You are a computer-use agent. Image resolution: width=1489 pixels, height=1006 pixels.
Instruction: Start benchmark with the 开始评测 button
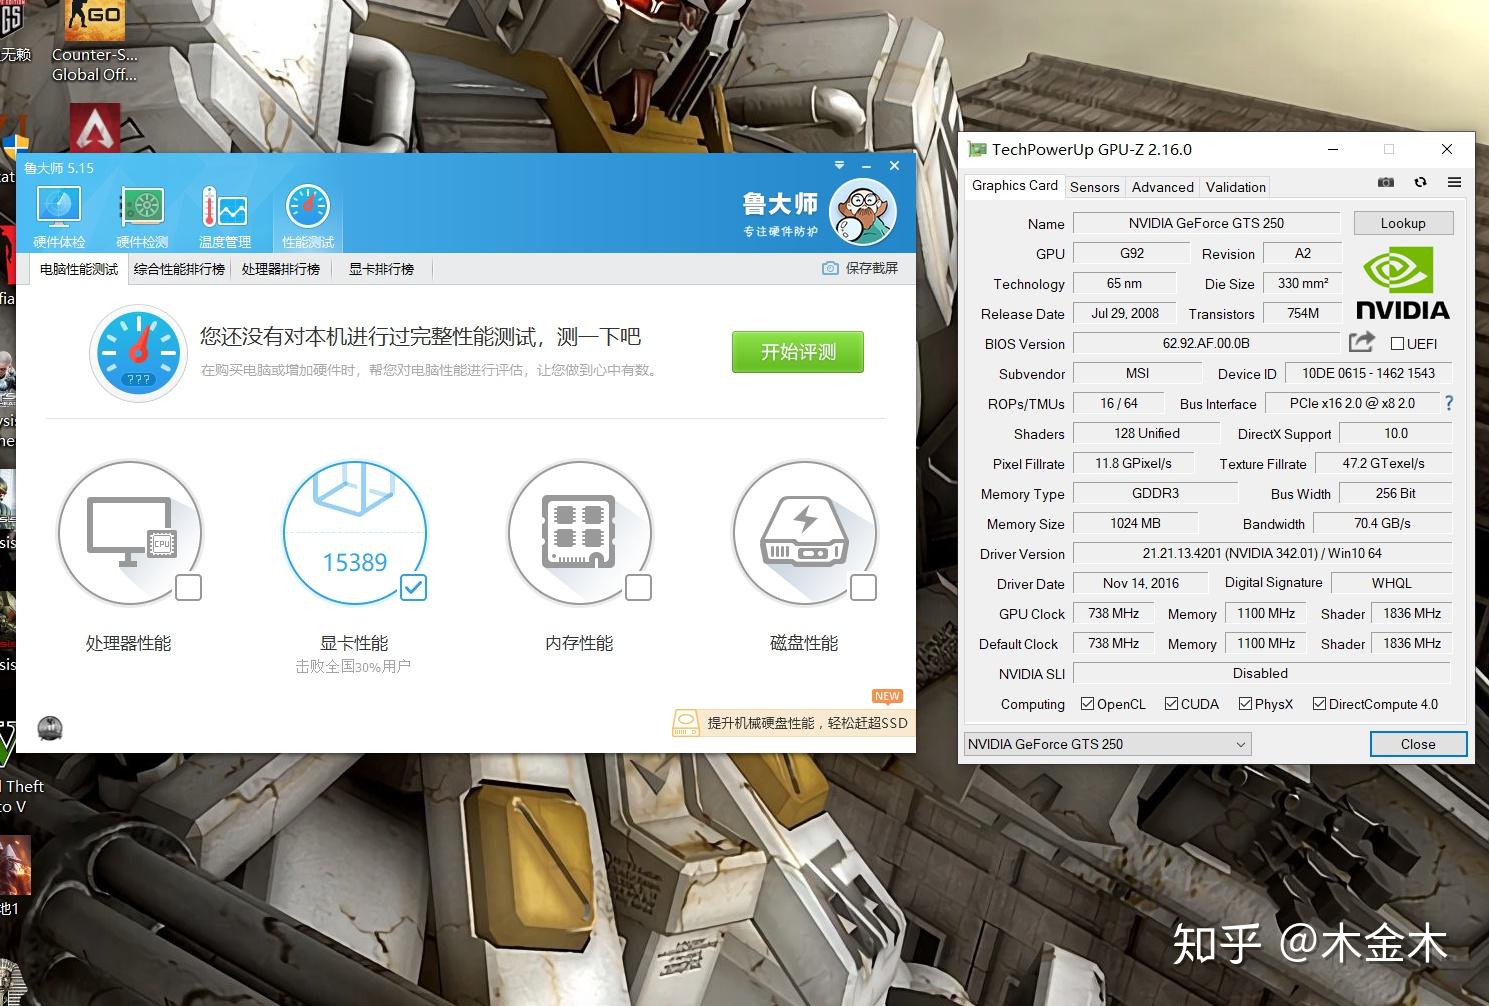[x=797, y=352]
